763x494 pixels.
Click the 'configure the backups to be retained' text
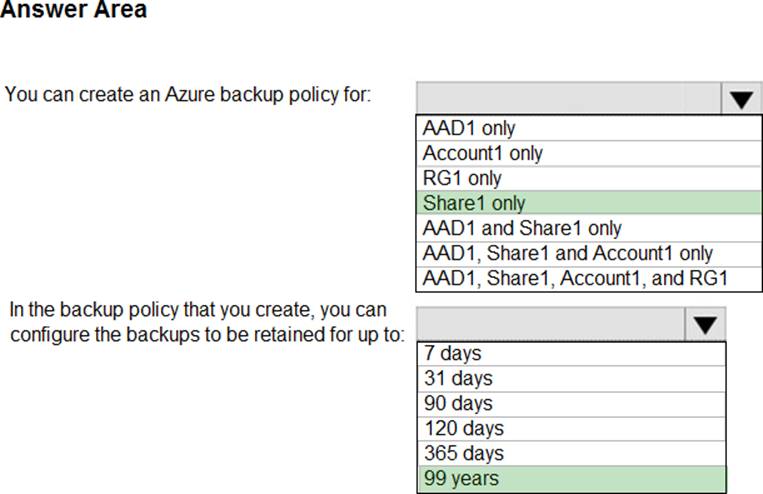pos(207,333)
